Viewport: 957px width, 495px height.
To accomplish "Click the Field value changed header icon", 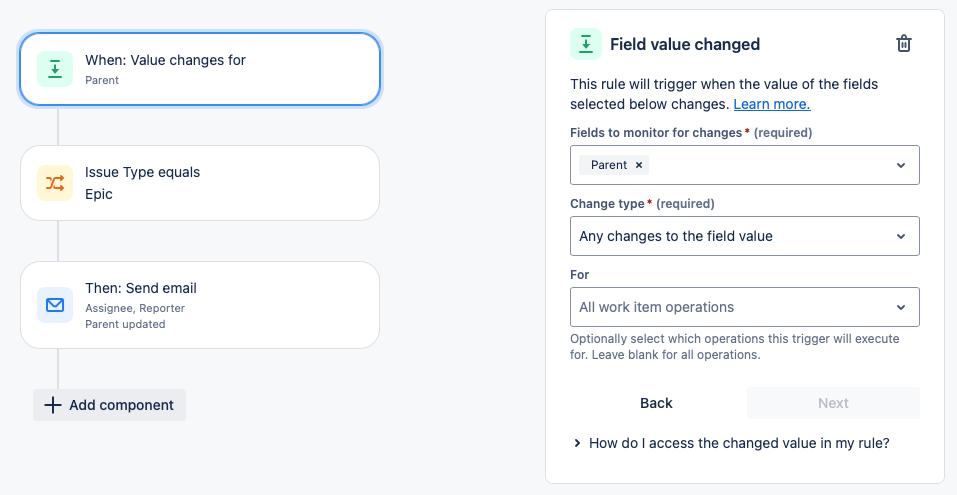I will coord(586,44).
